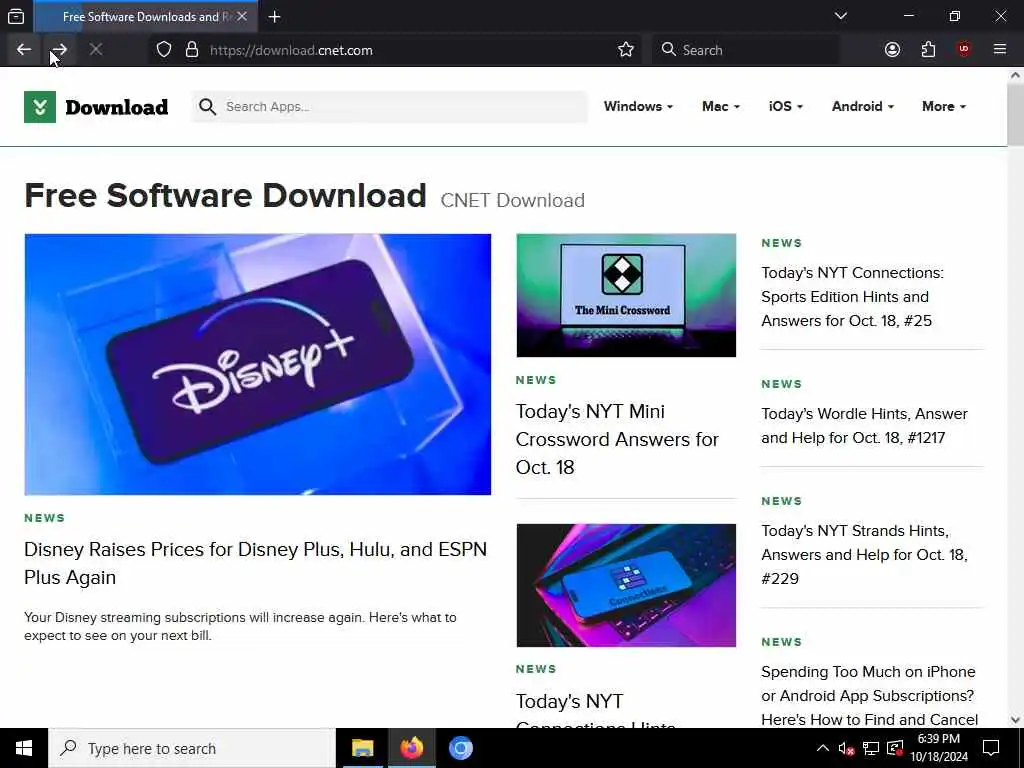Image resolution: width=1024 pixels, height=768 pixels.
Task: Click the Firefox taskbar icon
Action: click(411, 748)
